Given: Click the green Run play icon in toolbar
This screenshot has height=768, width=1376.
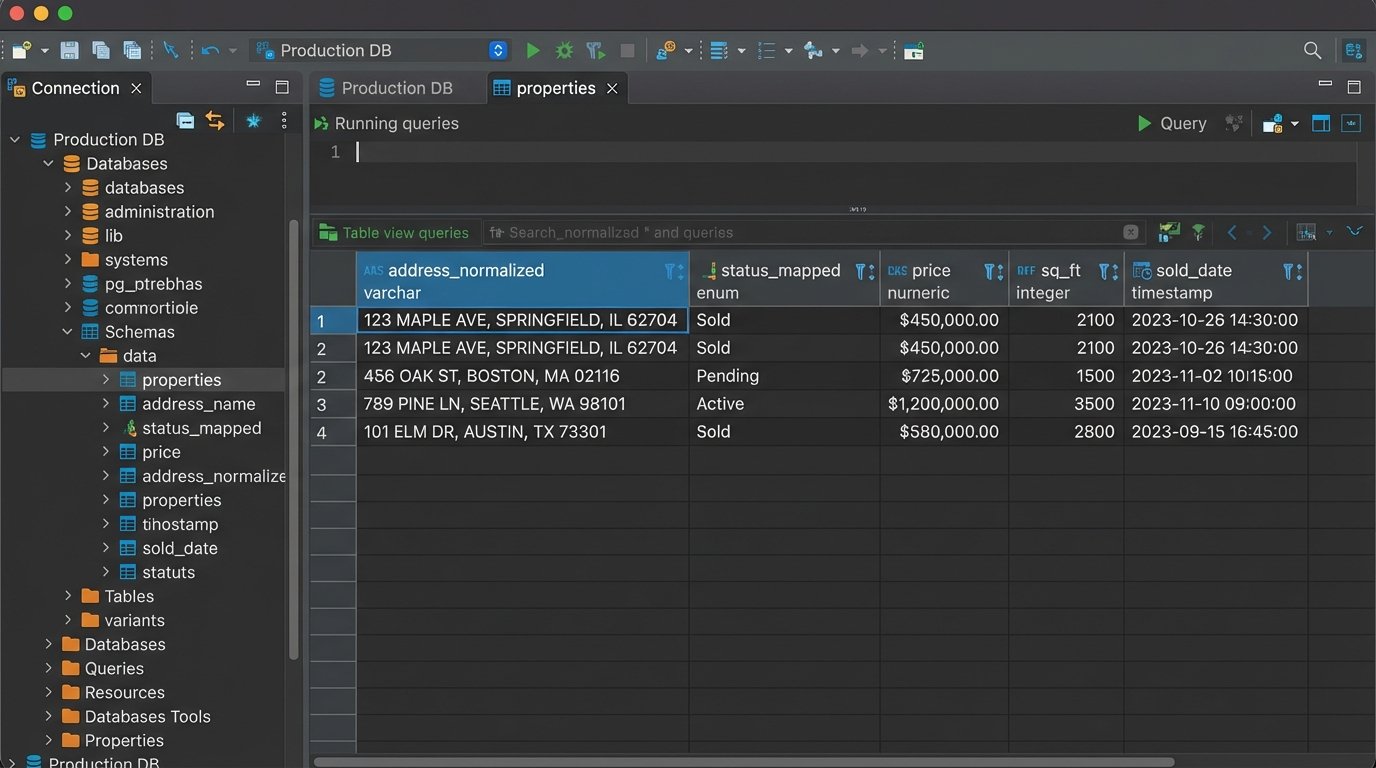Looking at the screenshot, I should click(533, 51).
